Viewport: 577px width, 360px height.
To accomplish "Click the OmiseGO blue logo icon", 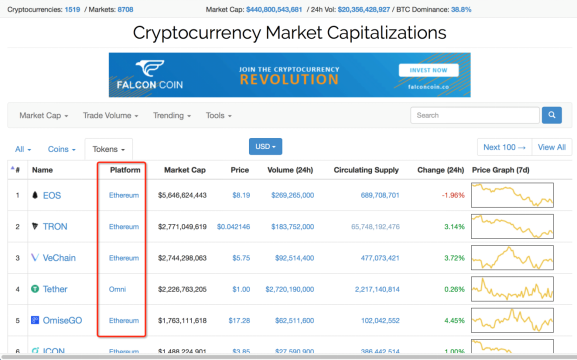I will pos(35,320).
